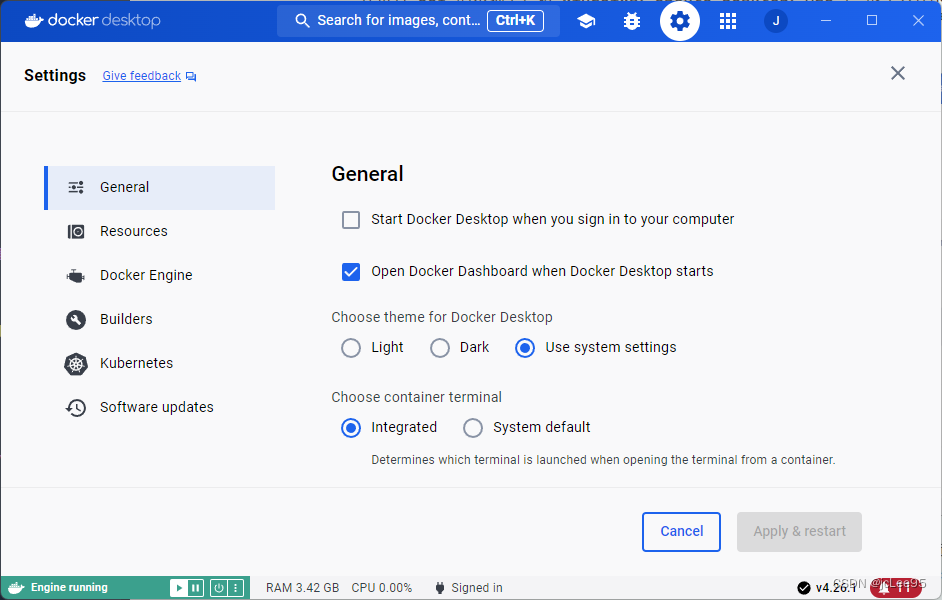942x600 pixels.
Task: Open the Extensions grid icon
Action: click(728, 21)
